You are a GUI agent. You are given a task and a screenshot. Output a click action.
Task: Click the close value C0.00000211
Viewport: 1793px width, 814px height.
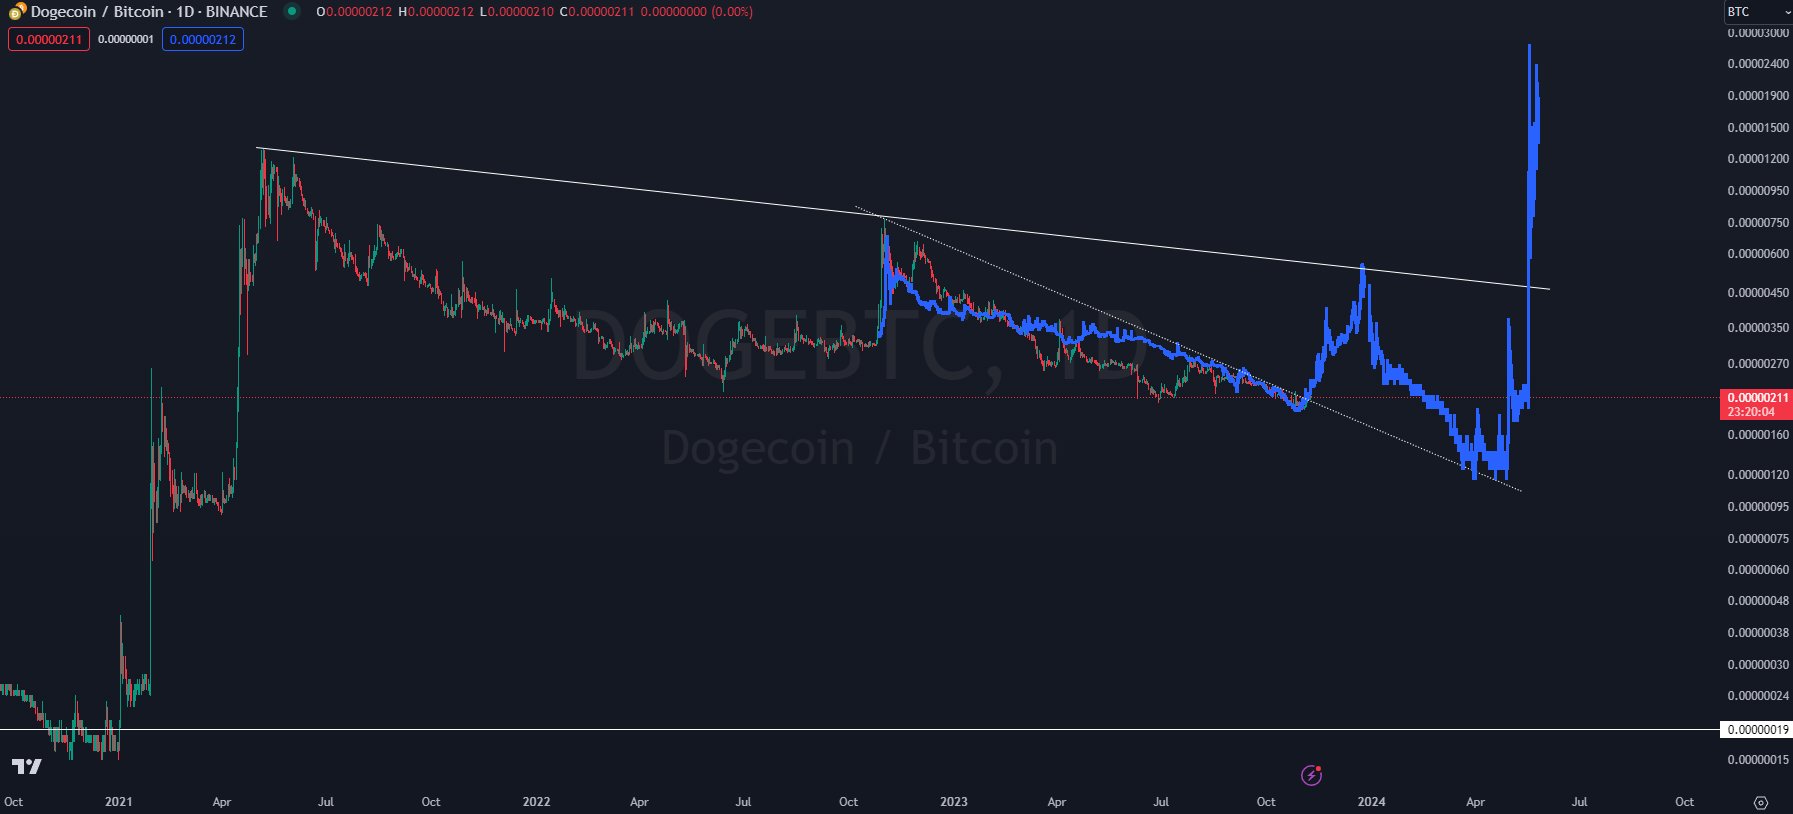597,12
